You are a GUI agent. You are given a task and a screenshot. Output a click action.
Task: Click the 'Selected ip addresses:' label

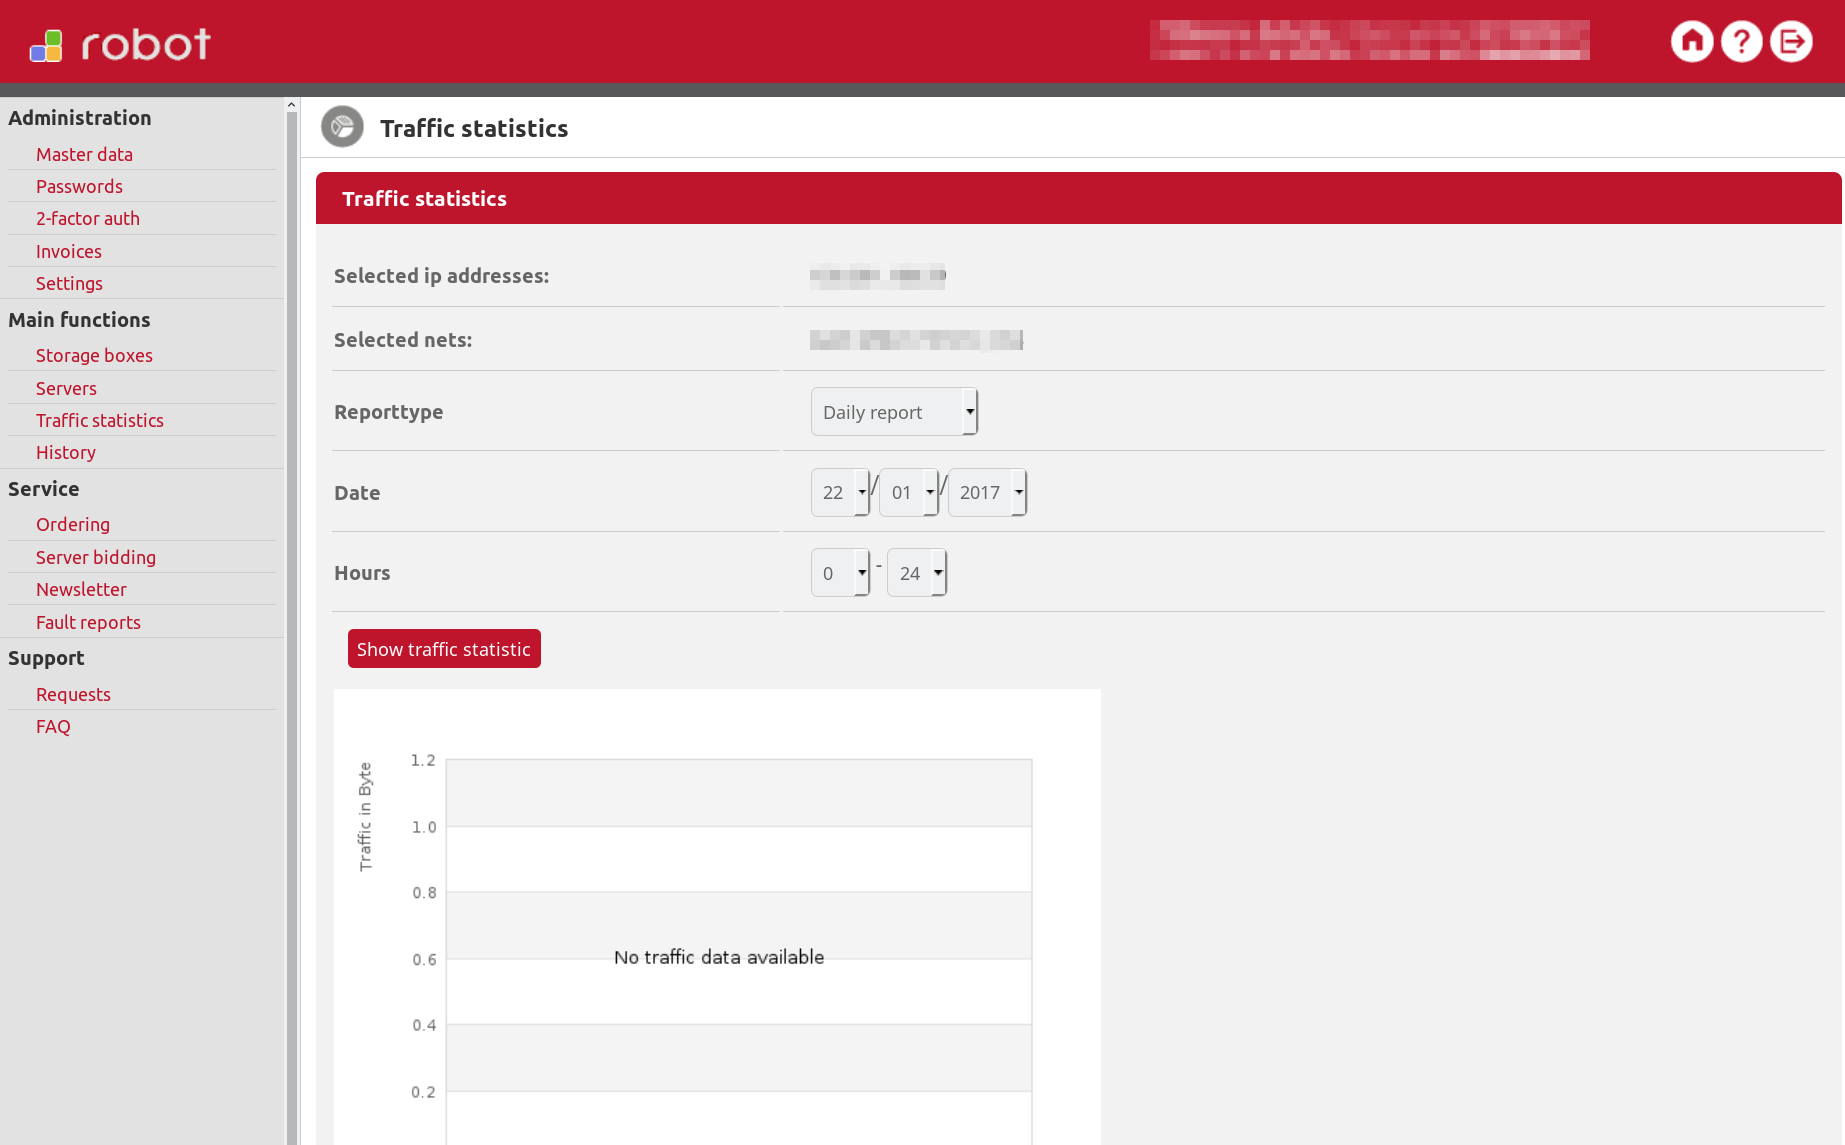[x=441, y=276]
